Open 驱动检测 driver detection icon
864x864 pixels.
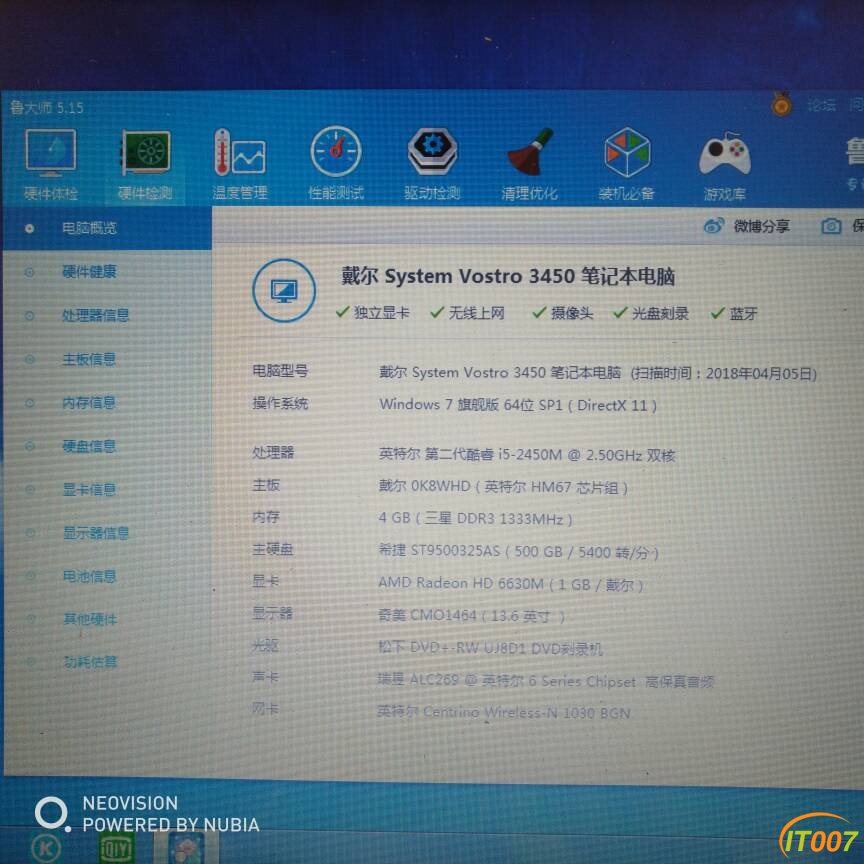coord(433,150)
